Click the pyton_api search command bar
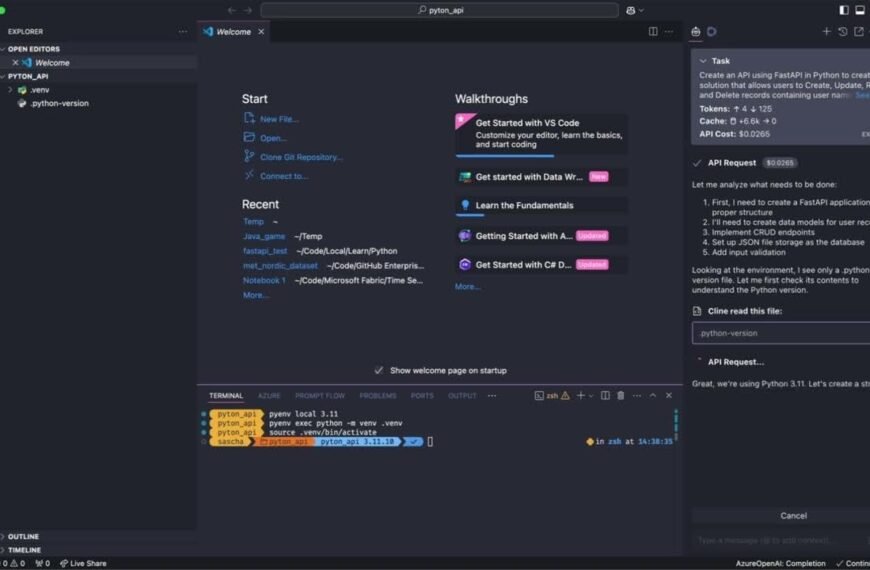 coord(439,10)
